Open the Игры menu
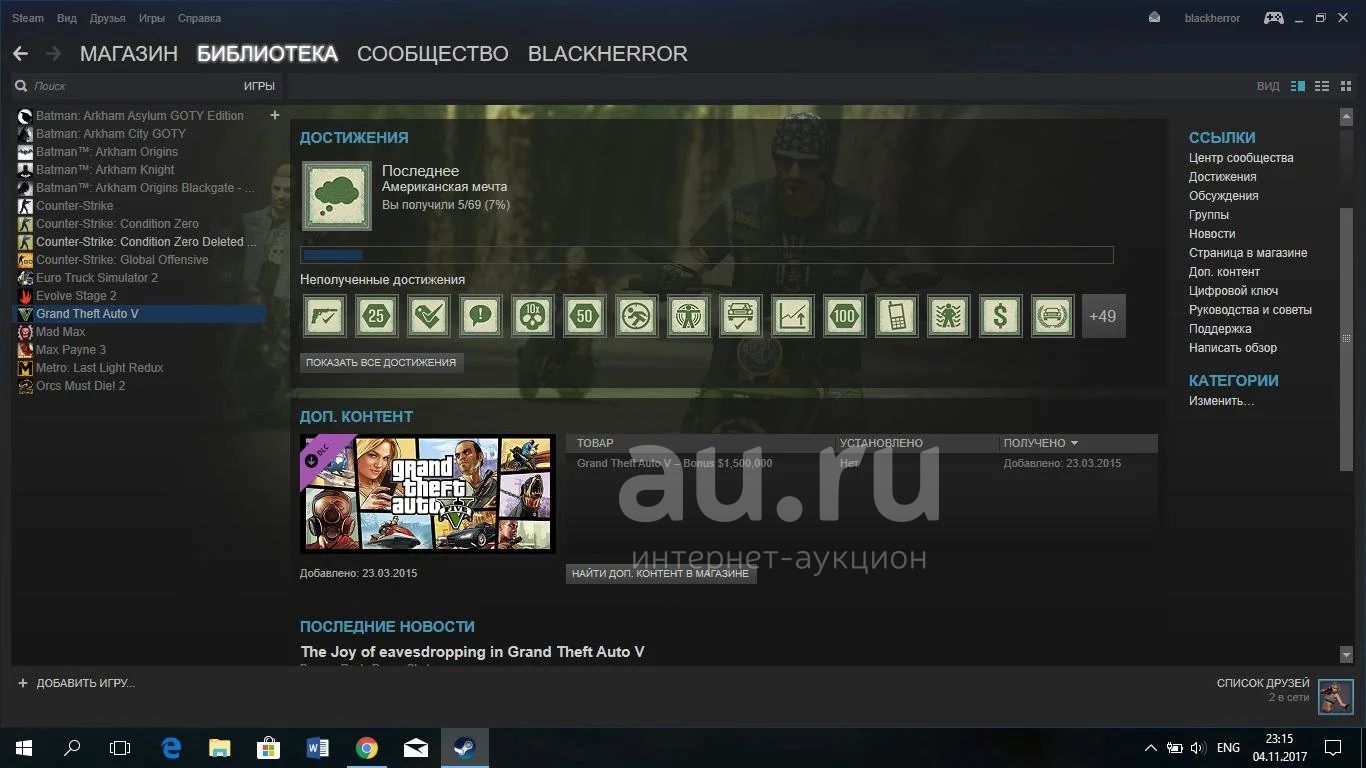 [x=152, y=18]
